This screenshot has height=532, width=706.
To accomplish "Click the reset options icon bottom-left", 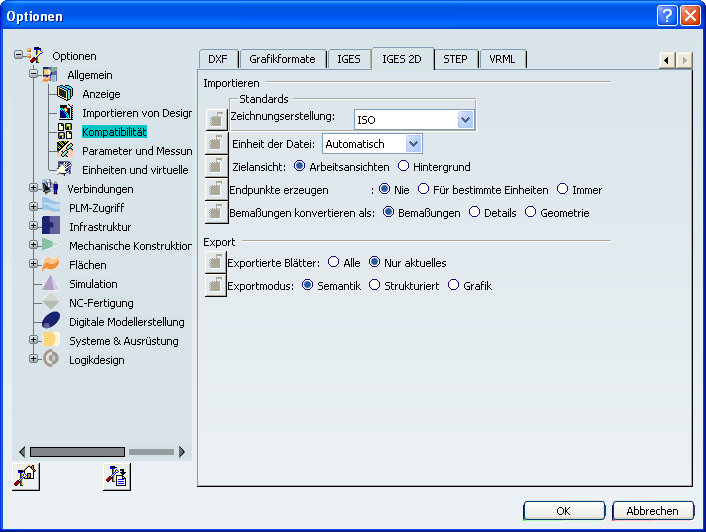I will click(25, 477).
